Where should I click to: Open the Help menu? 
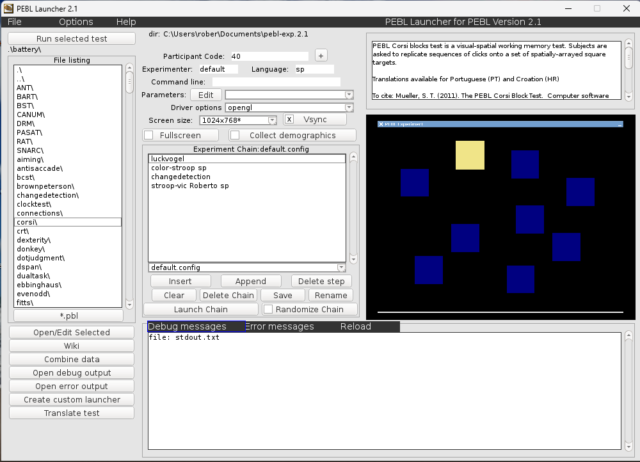[x=126, y=22]
